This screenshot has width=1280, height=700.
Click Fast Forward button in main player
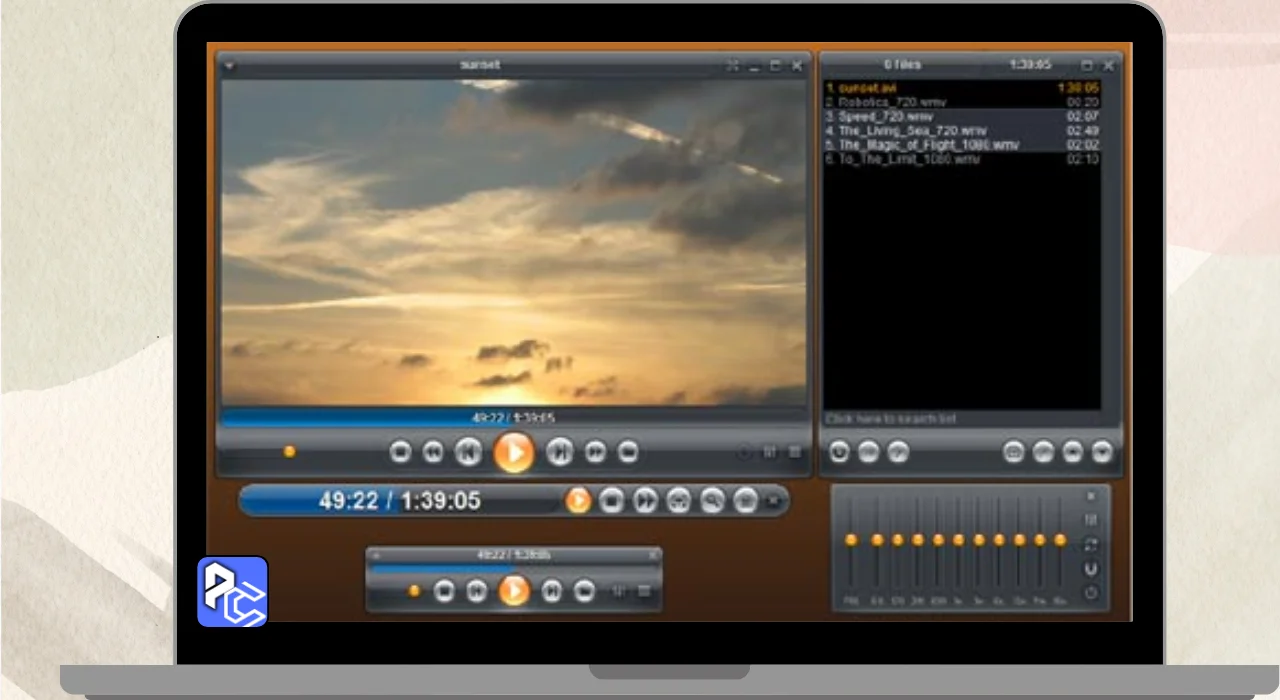[x=595, y=452]
